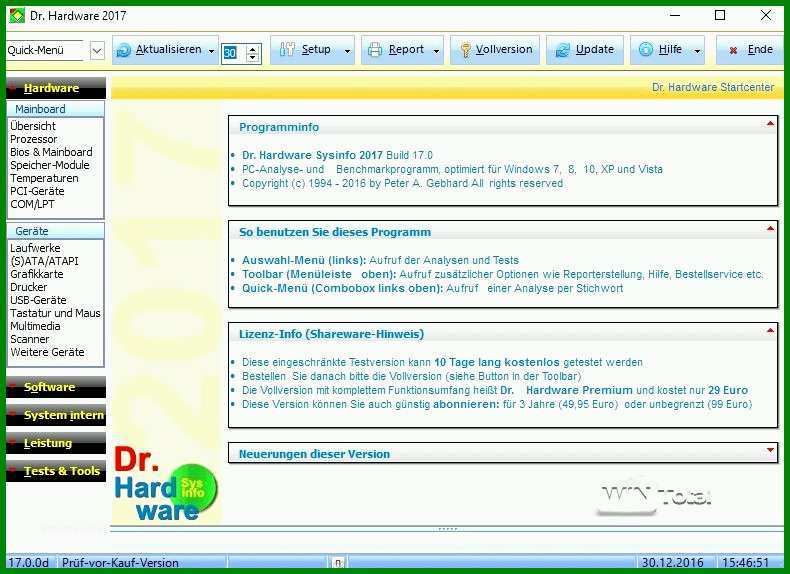Open the COM/LPT entry

tap(32, 205)
